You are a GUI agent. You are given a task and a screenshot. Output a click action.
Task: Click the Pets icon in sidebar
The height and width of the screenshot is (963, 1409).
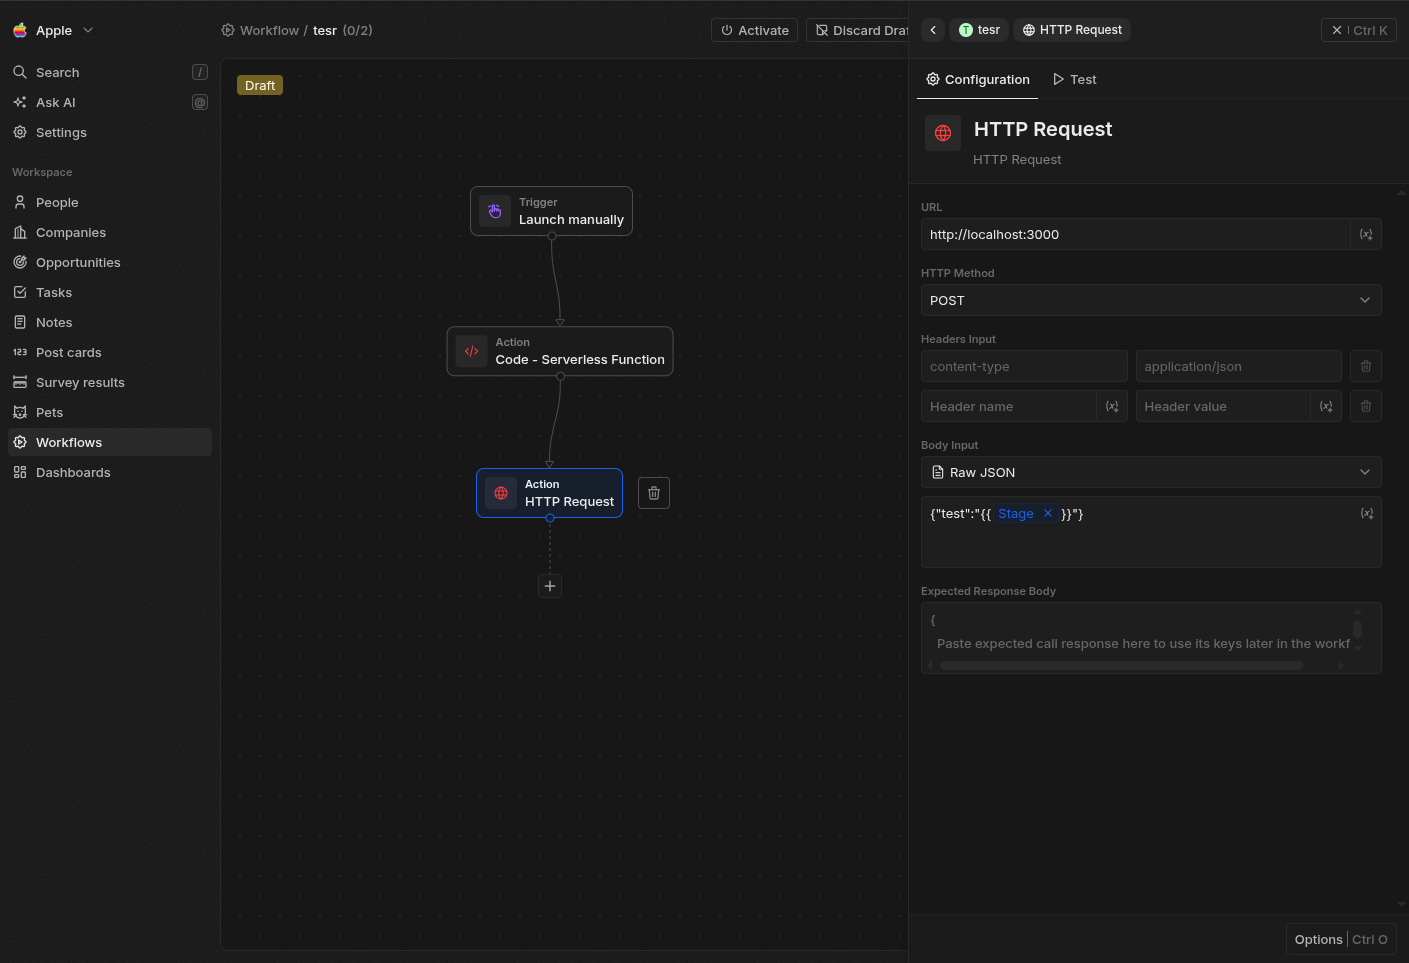pyautogui.click(x=20, y=412)
